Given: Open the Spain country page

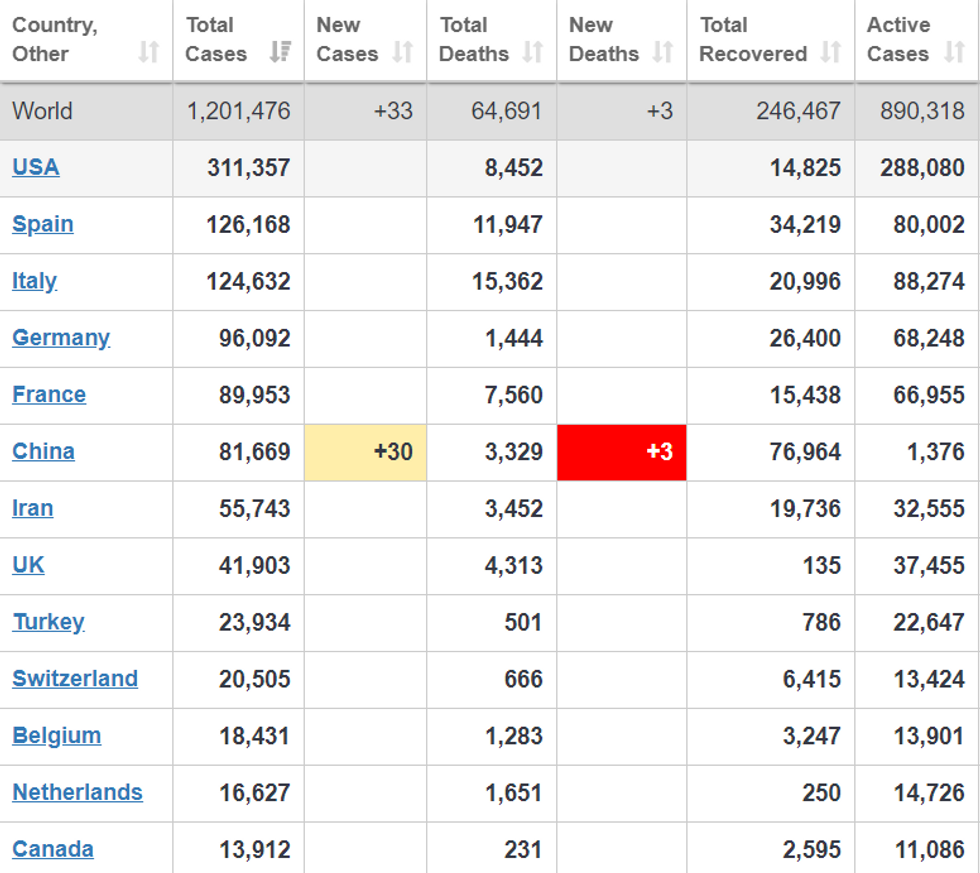Looking at the screenshot, I should 43,224.
